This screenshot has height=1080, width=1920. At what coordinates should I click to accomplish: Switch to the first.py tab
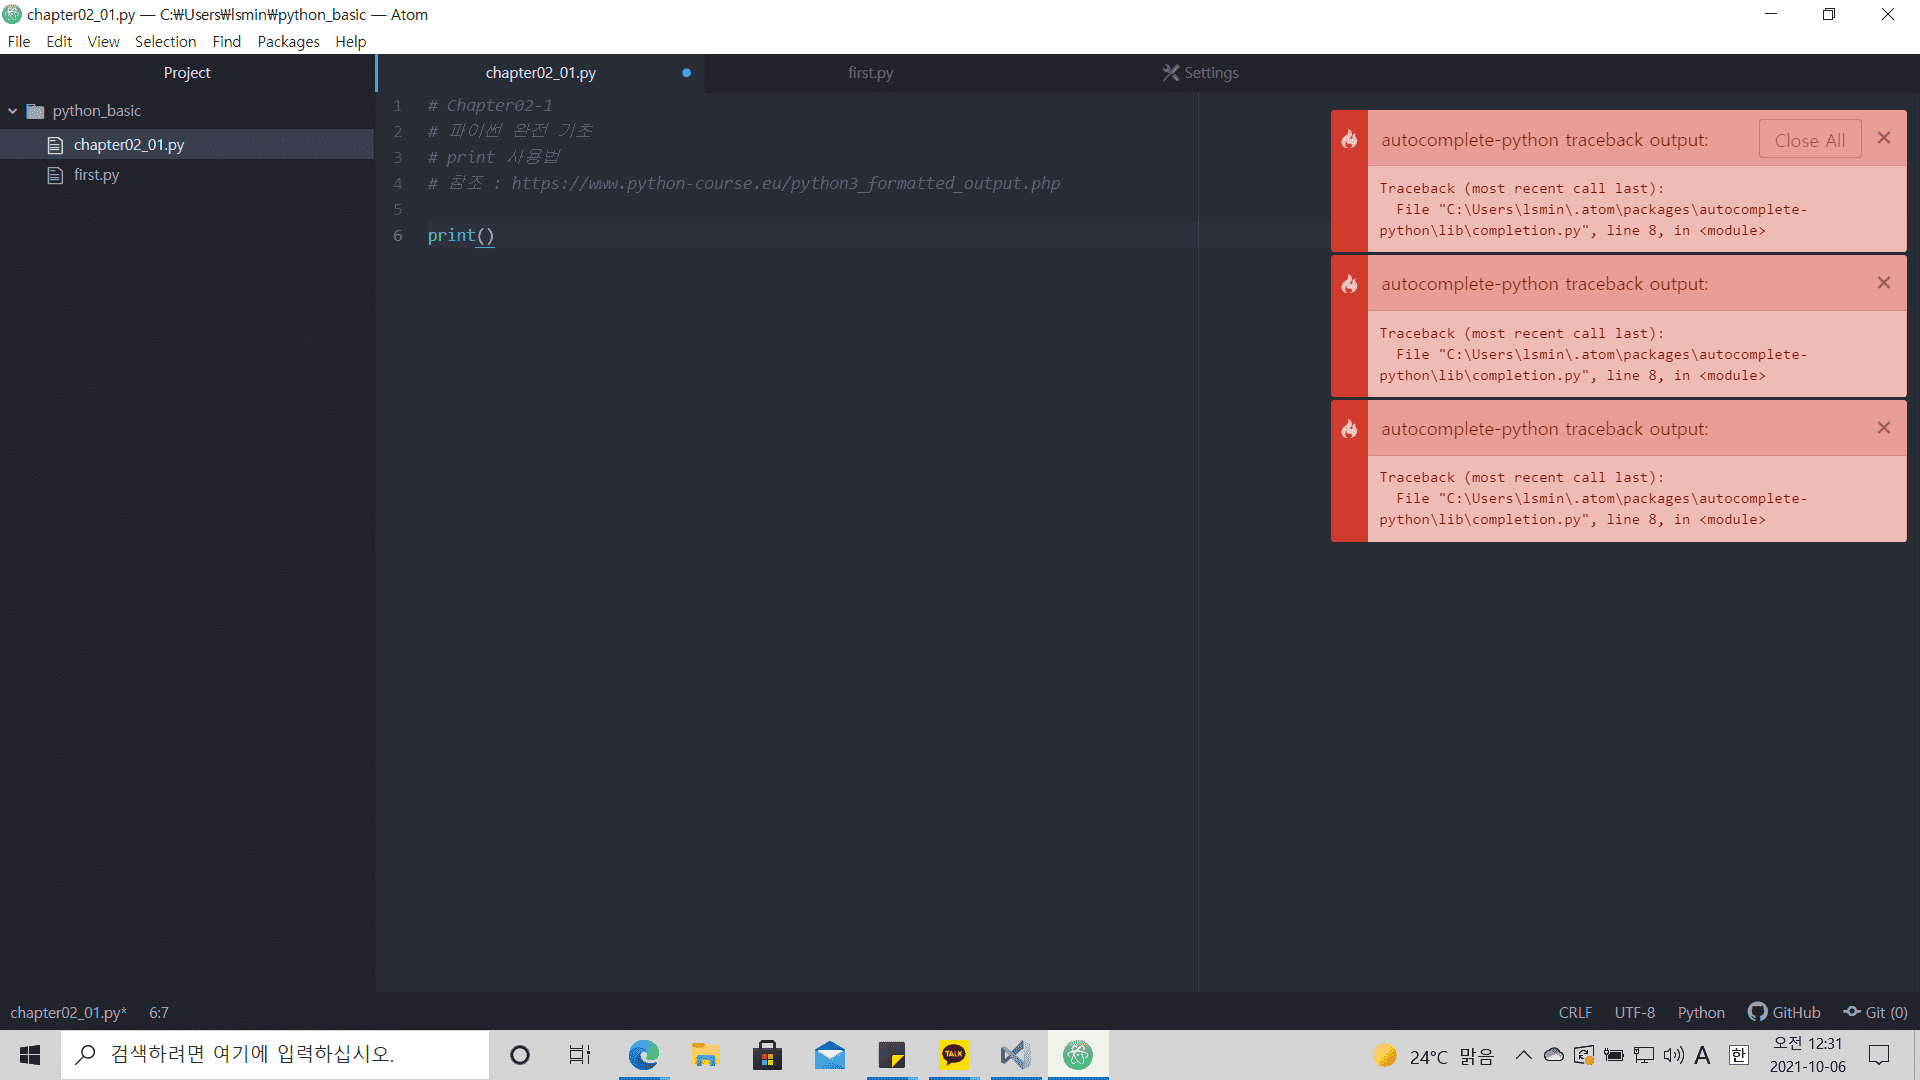pyautogui.click(x=870, y=73)
